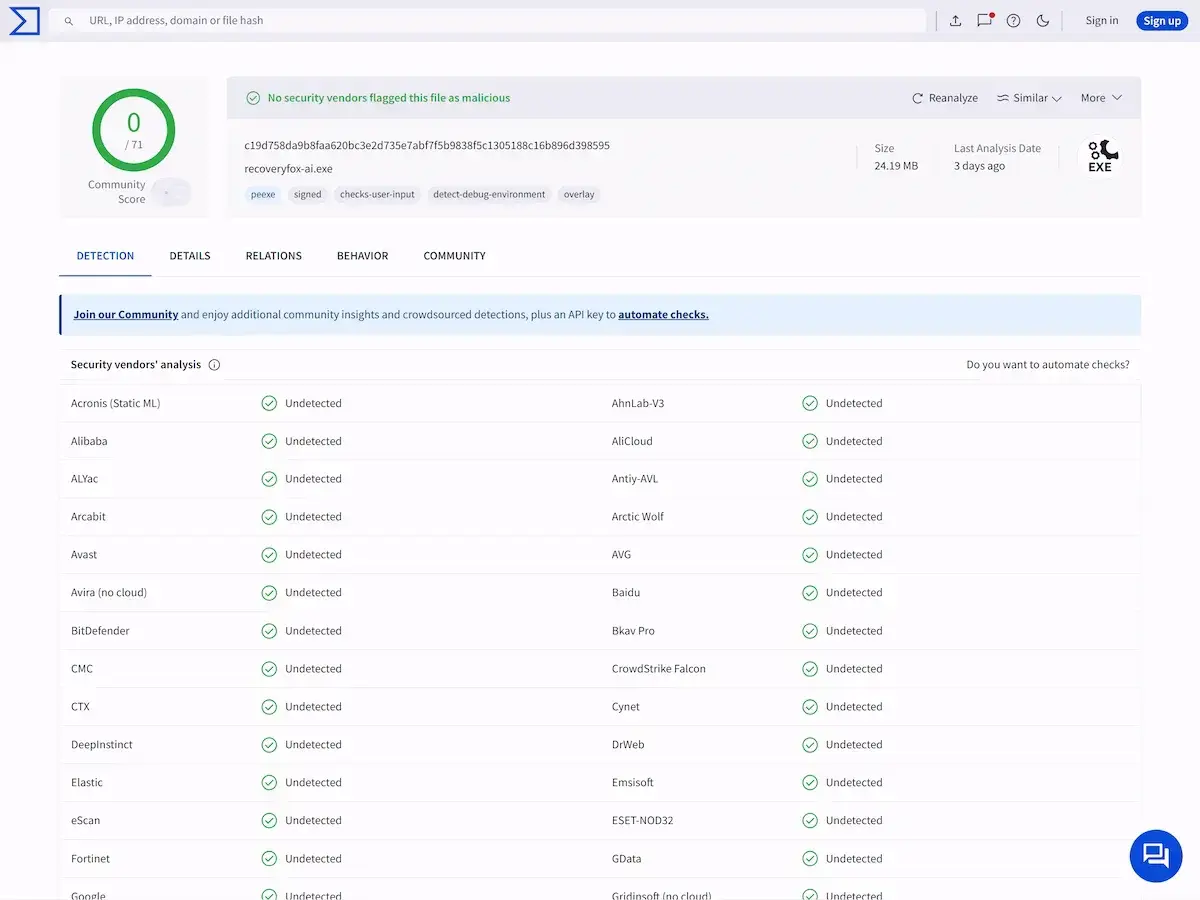This screenshot has width=1200, height=900.
Task: Click the GData vendor name
Action: click(x=627, y=859)
